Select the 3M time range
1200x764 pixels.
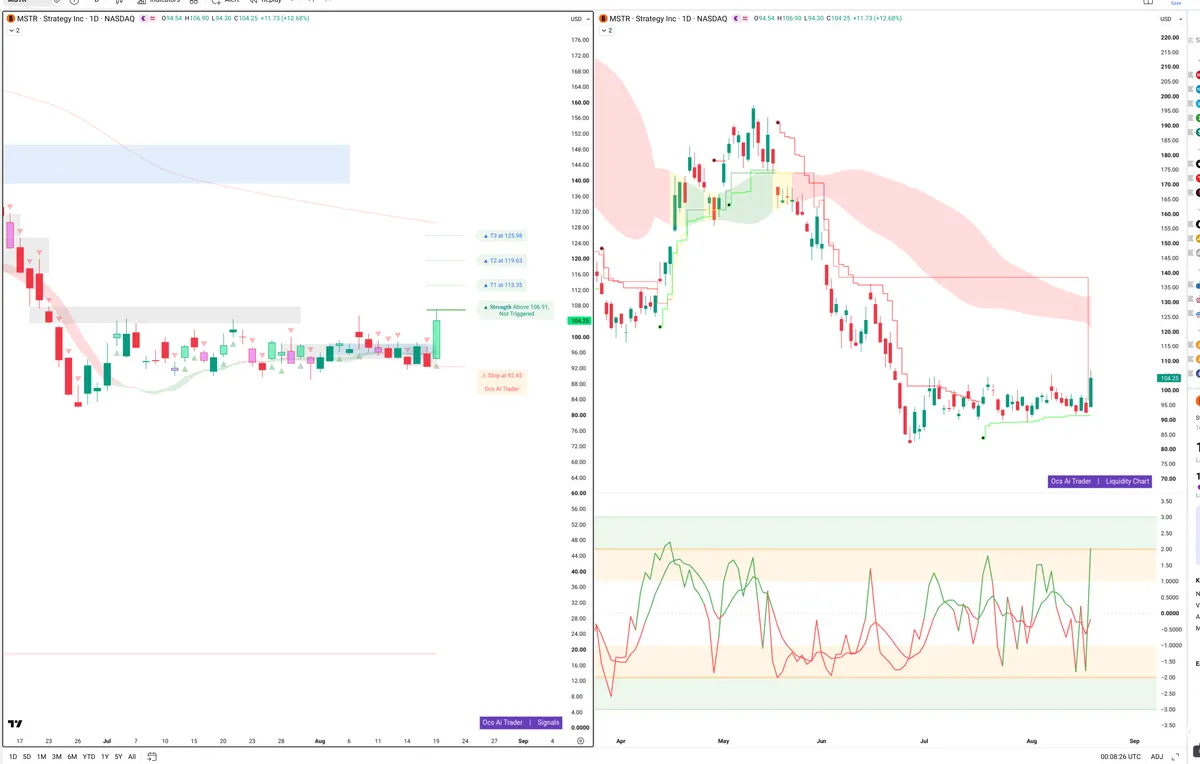(x=57, y=757)
